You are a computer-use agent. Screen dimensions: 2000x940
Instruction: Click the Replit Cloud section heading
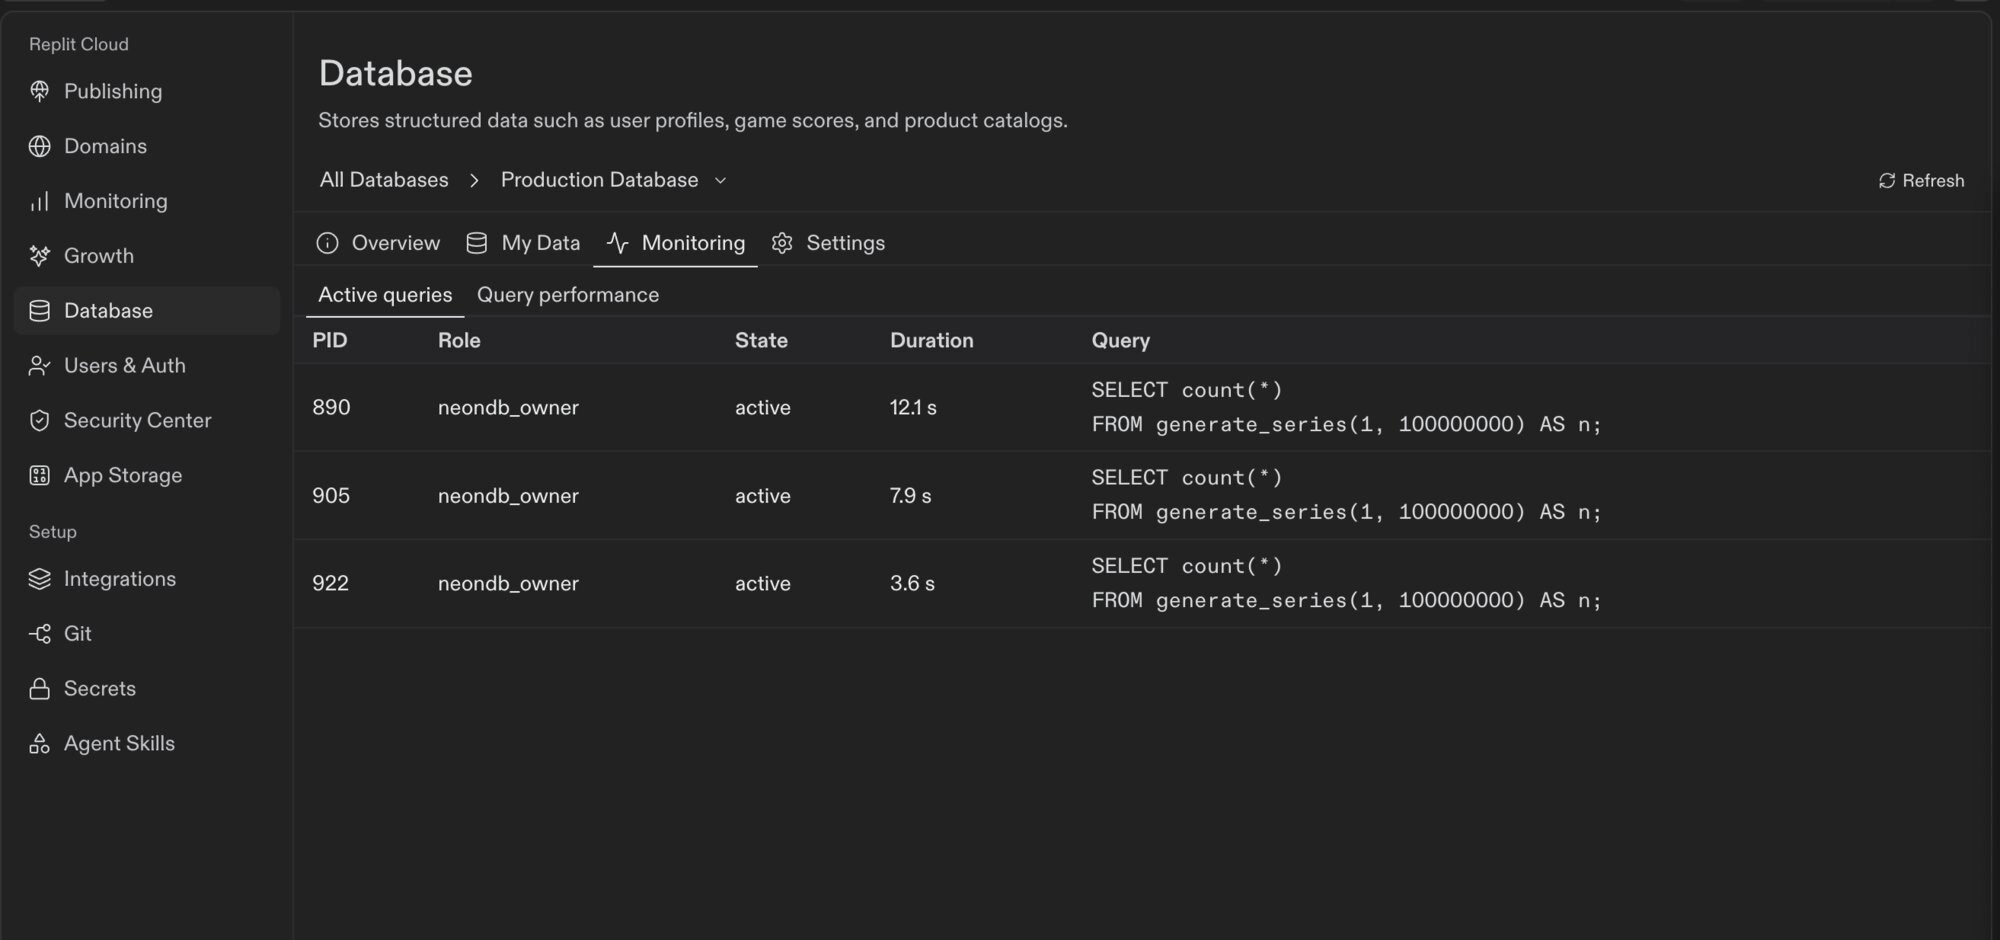point(79,44)
